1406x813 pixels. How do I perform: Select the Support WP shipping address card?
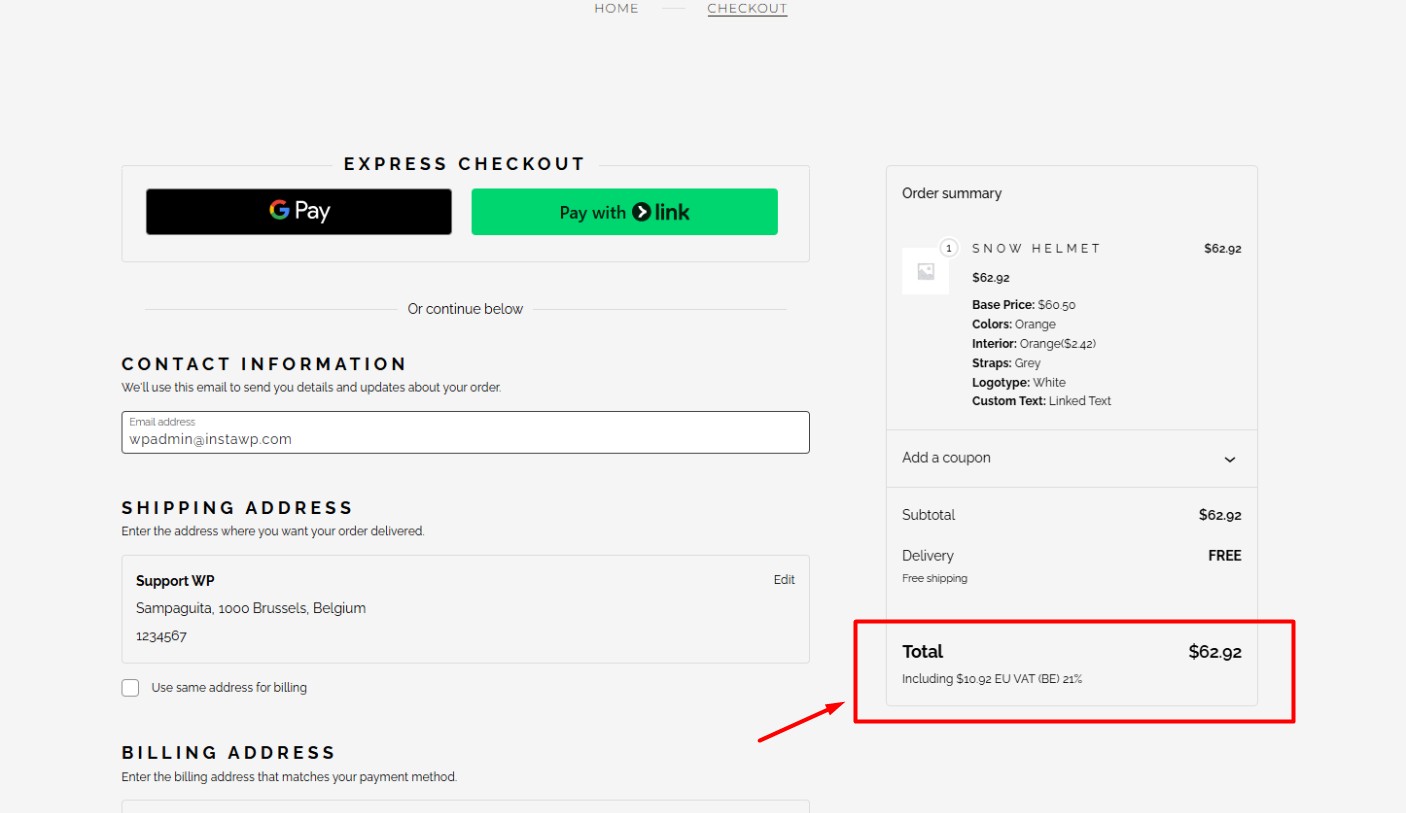click(465, 608)
